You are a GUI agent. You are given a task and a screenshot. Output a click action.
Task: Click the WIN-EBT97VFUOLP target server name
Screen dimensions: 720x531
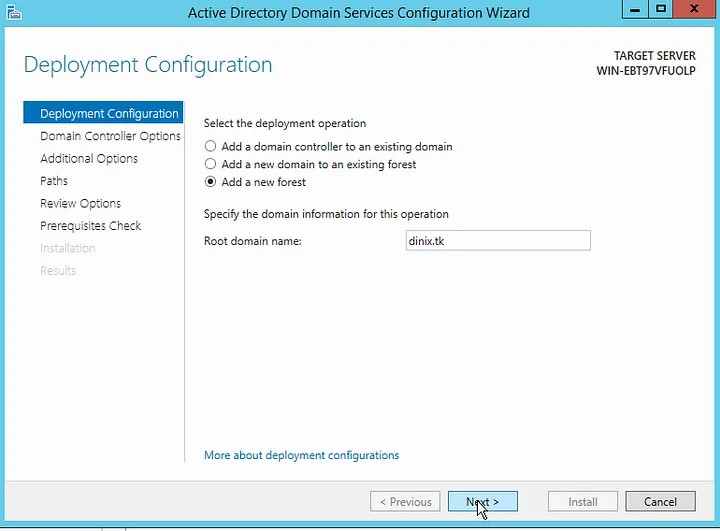coord(646,71)
